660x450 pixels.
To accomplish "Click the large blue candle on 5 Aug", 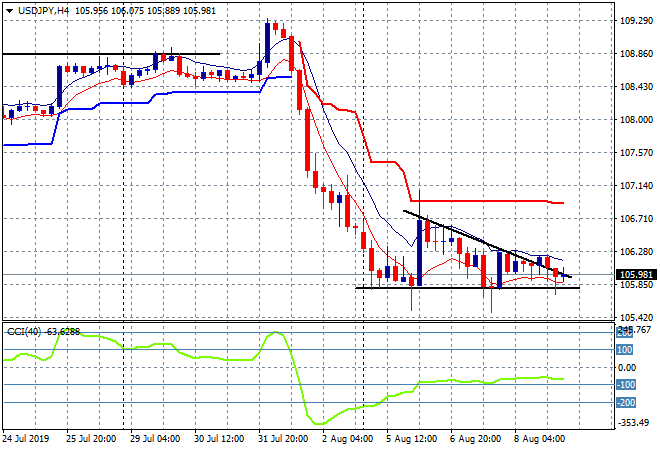I will [419, 252].
